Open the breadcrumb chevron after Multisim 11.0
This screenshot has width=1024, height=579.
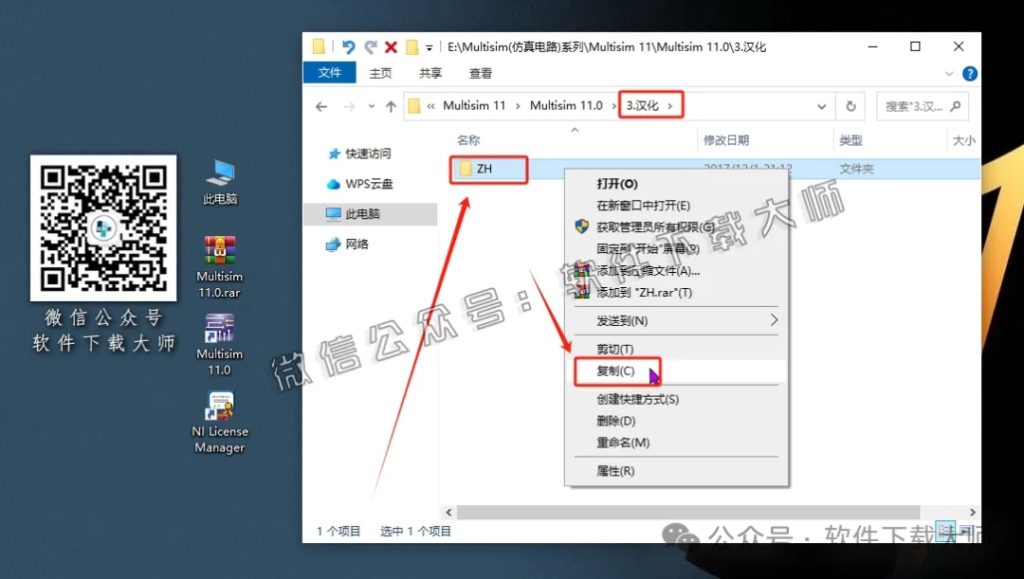point(614,105)
